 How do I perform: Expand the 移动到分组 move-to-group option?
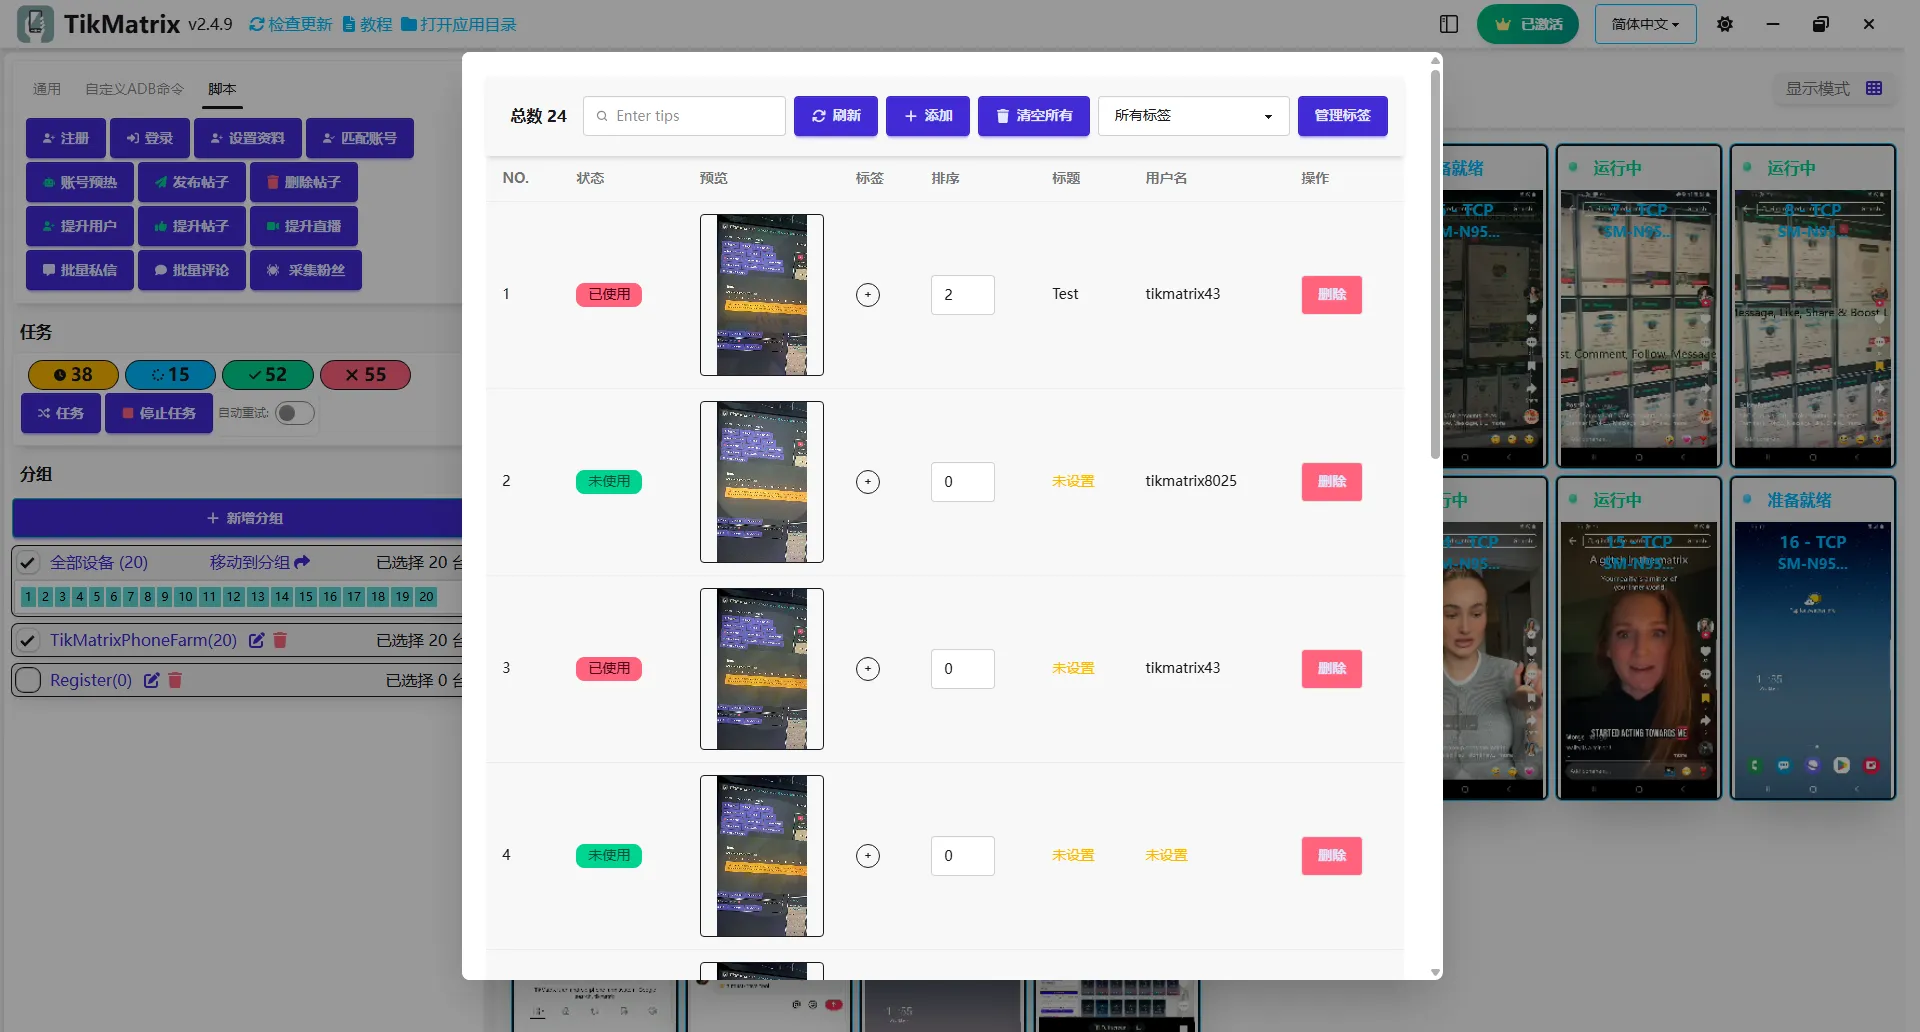click(x=259, y=563)
